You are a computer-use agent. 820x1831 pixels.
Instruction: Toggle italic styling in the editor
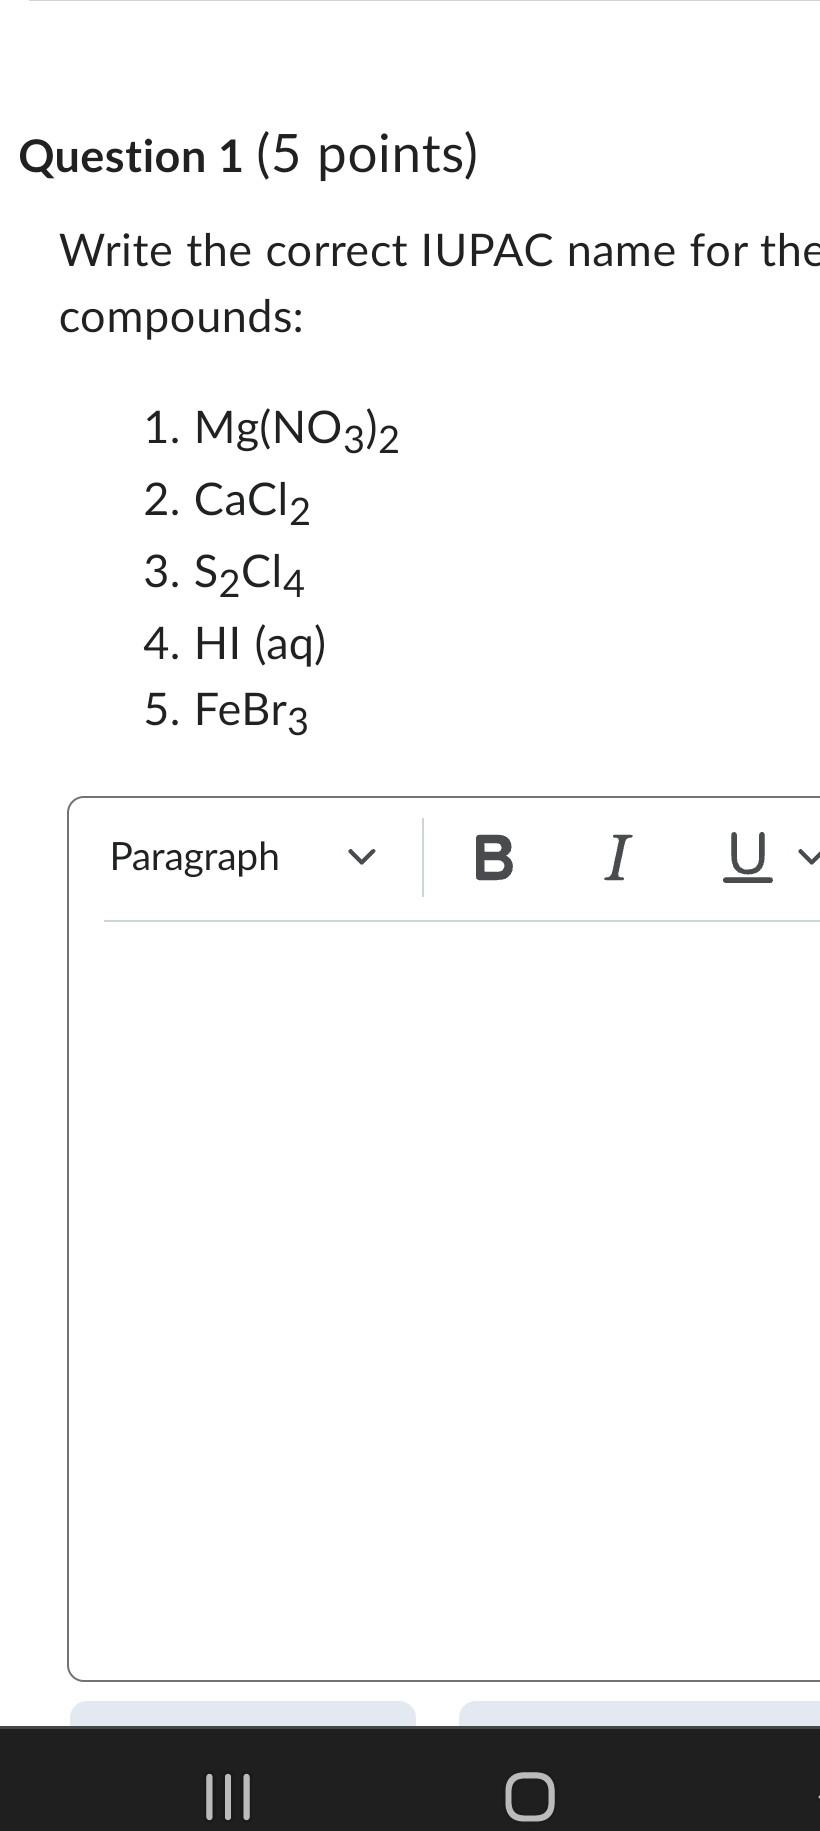(617, 858)
